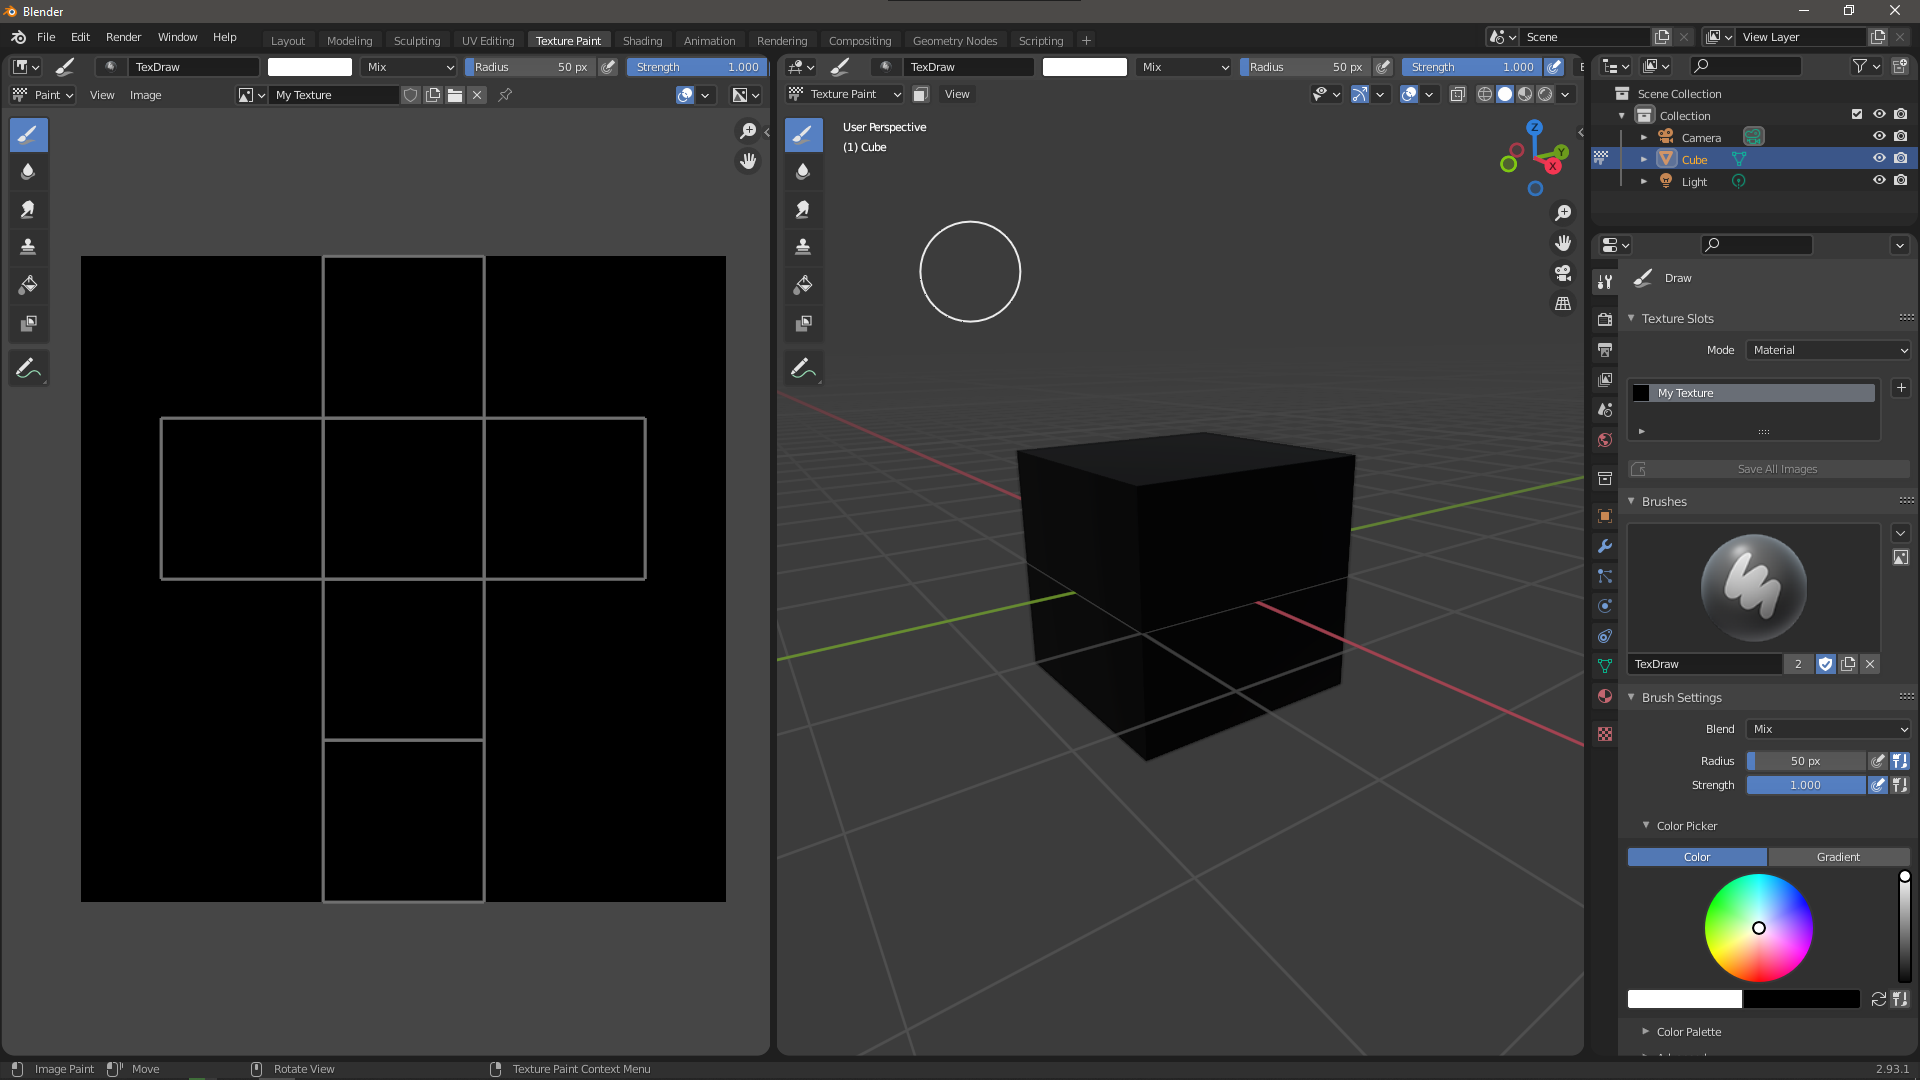Hide the Cube in viewport
Screen dimensions: 1920x1080
[x=1879, y=159]
